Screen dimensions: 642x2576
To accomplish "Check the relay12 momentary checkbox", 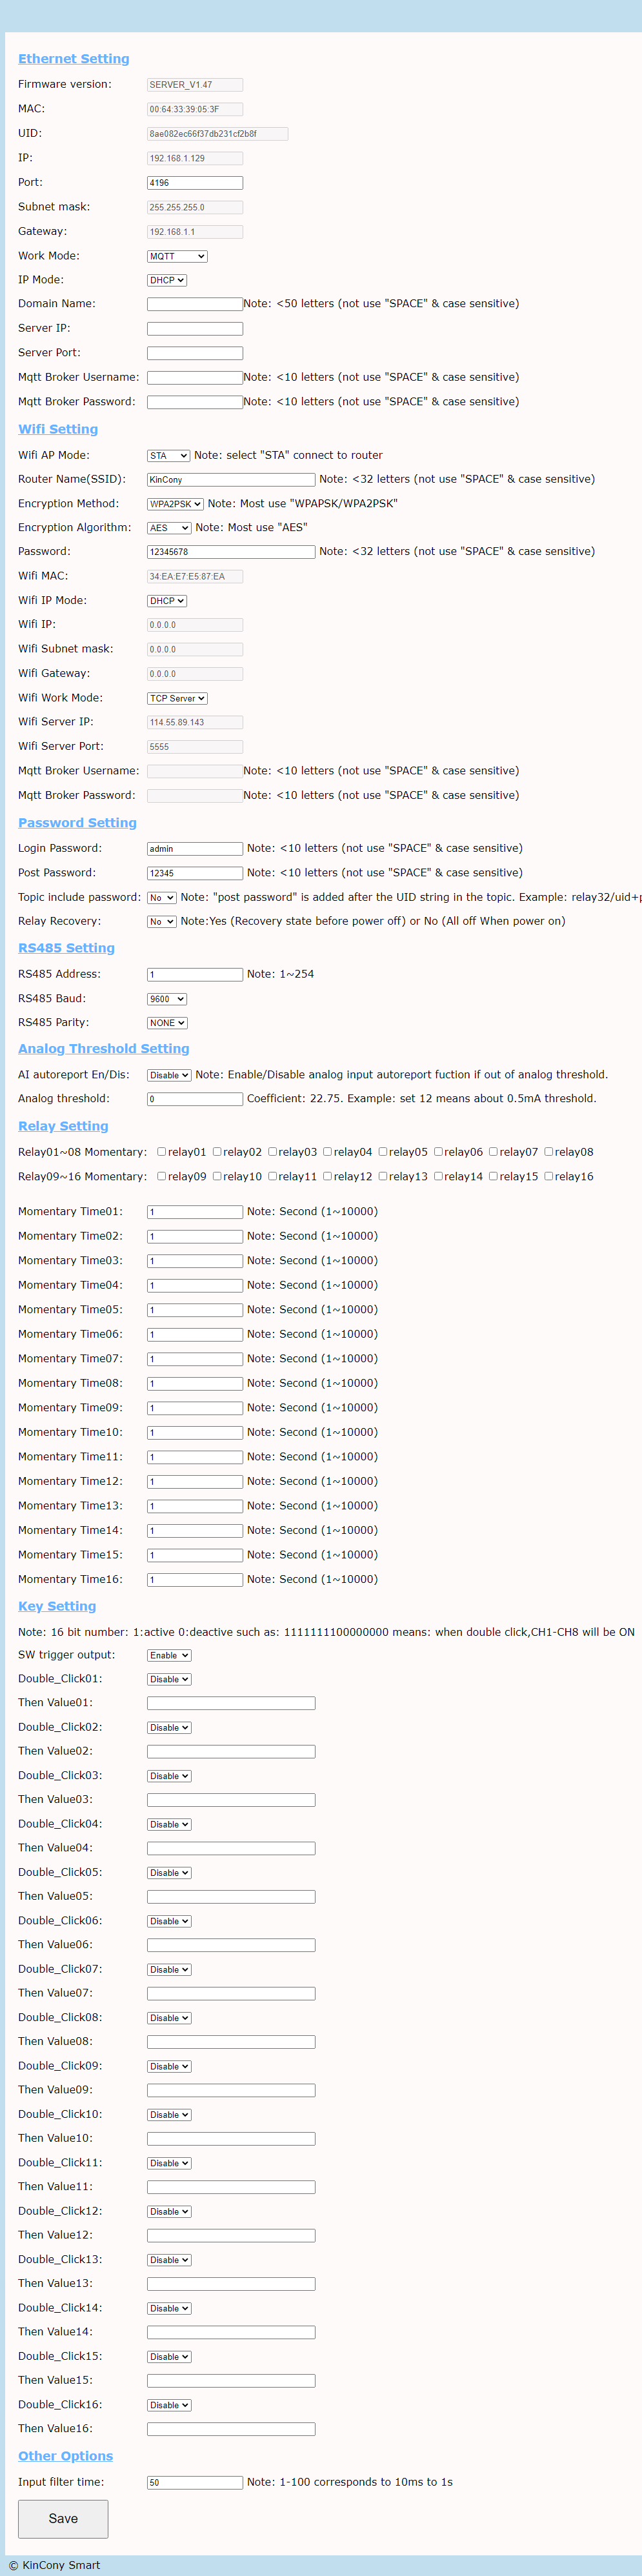I will [x=328, y=1176].
